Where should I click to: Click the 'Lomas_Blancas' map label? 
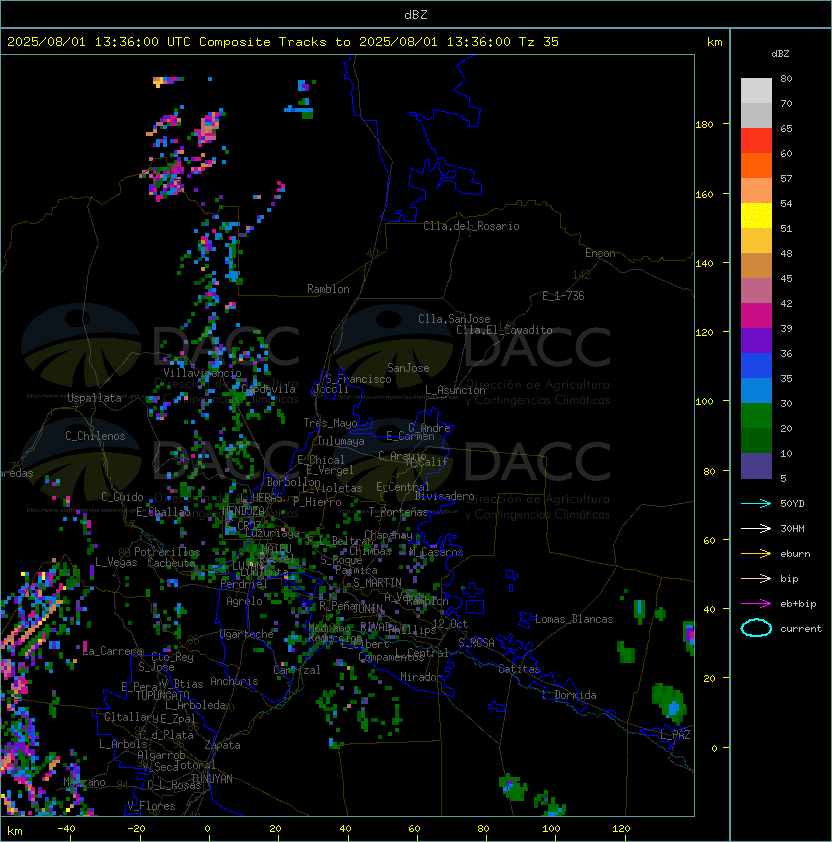coord(574,619)
